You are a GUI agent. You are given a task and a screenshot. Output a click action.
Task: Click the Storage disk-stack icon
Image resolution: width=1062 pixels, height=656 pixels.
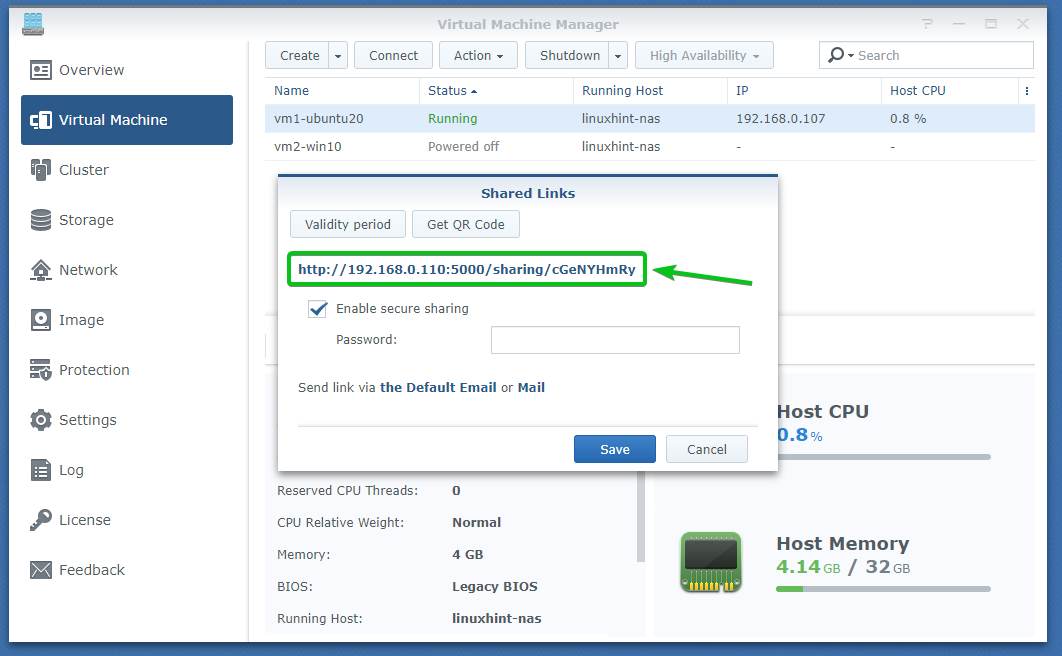pyautogui.click(x=41, y=220)
